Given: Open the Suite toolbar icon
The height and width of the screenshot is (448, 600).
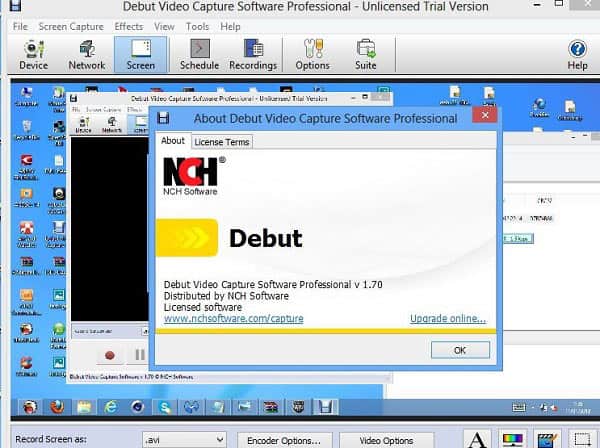Looking at the screenshot, I should tap(366, 55).
